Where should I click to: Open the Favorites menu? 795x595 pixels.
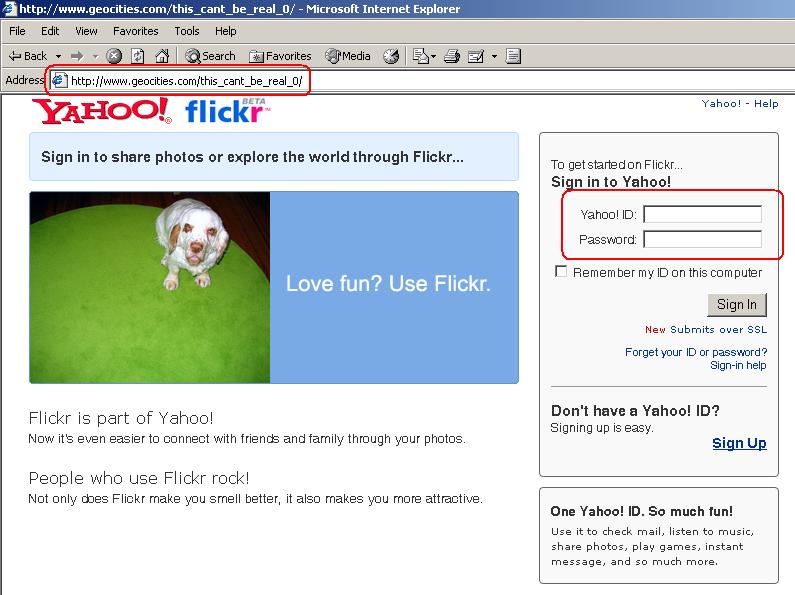(x=135, y=31)
